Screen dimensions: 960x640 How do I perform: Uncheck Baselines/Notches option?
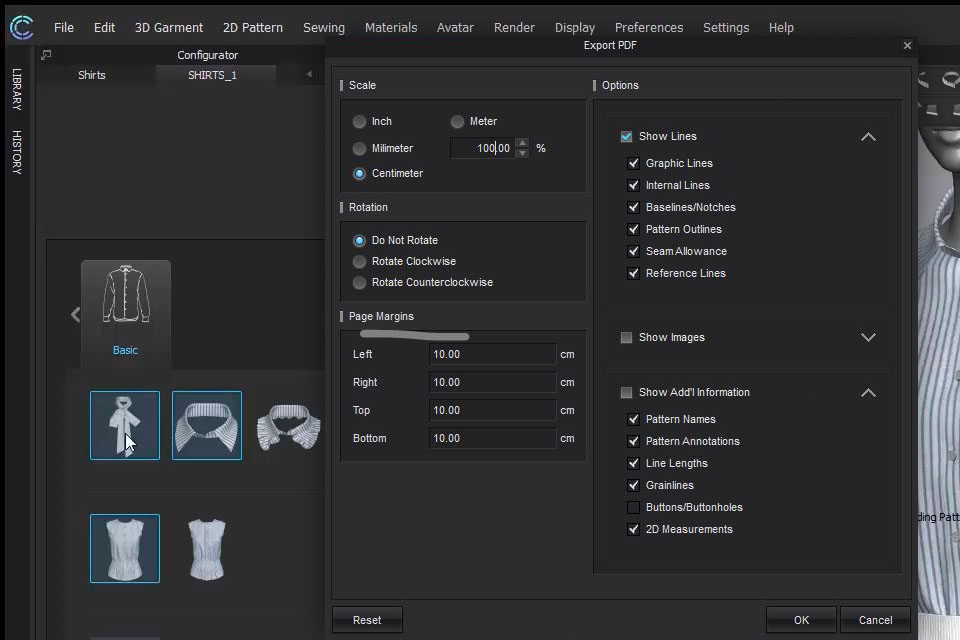634,208
